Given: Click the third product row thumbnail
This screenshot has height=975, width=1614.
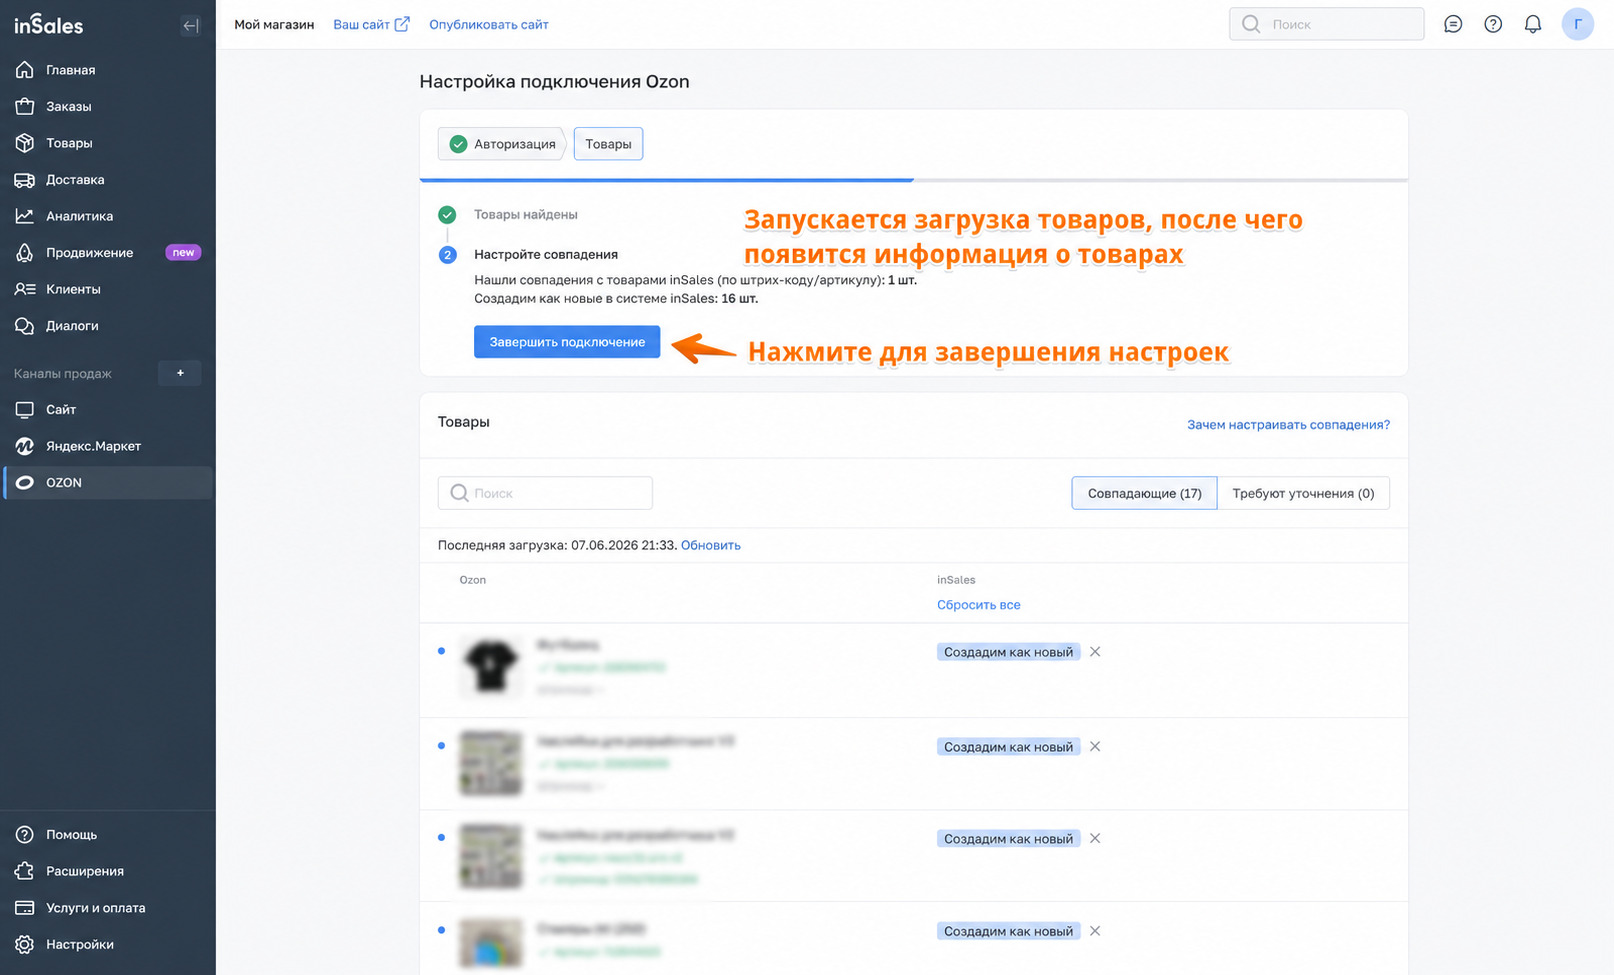Looking at the screenshot, I should [491, 856].
